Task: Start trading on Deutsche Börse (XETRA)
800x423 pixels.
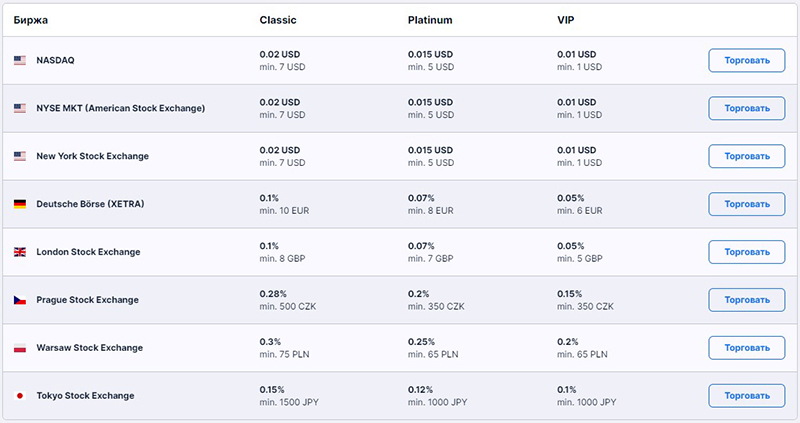Action: coord(746,204)
